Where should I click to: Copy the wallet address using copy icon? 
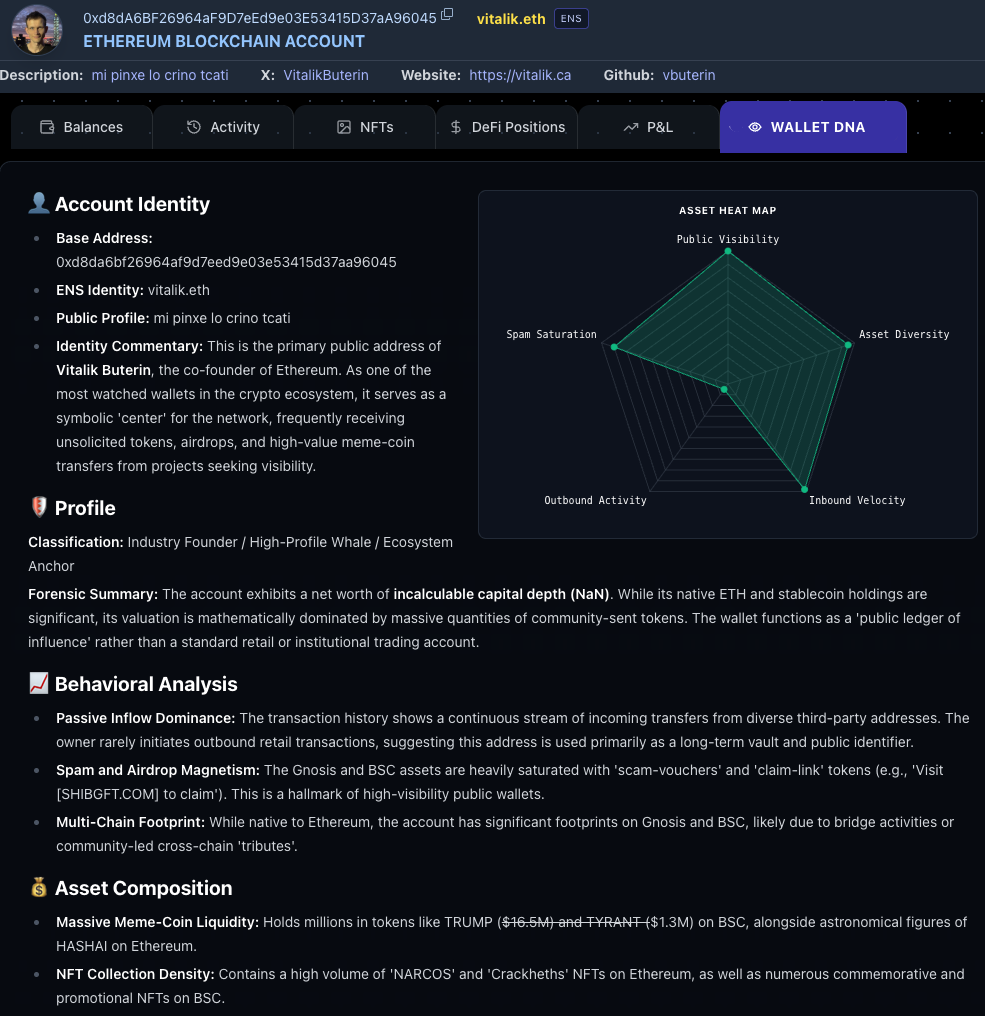[x=447, y=15]
